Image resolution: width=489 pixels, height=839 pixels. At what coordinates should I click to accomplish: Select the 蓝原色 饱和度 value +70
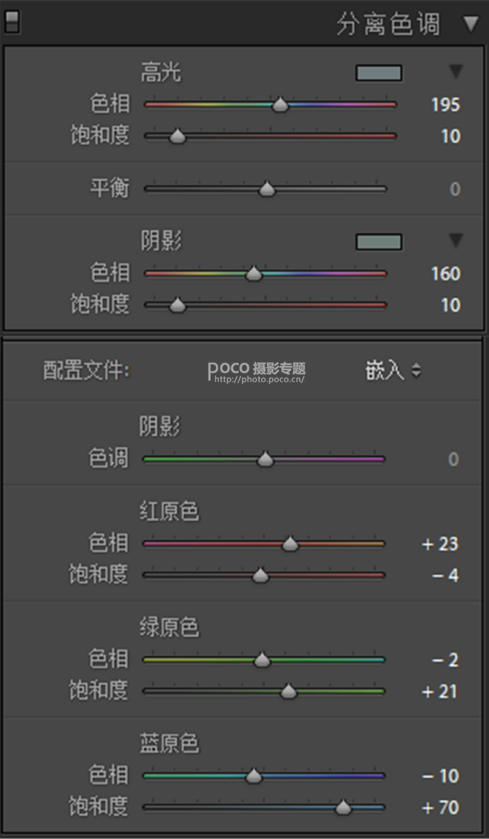point(440,807)
